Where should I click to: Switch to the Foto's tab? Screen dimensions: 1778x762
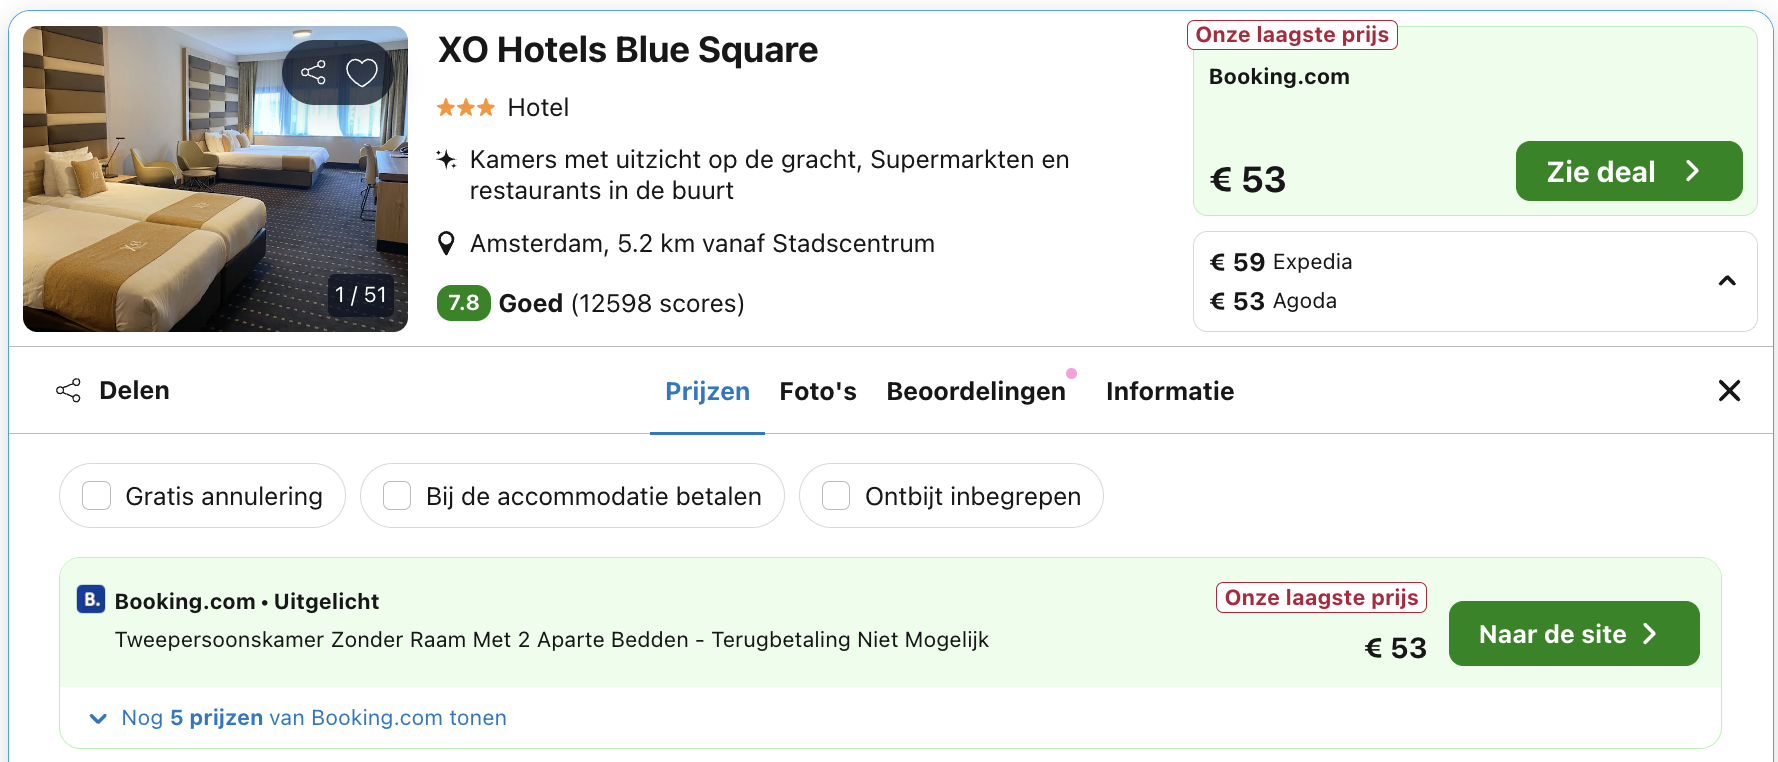[x=818, y=391]
